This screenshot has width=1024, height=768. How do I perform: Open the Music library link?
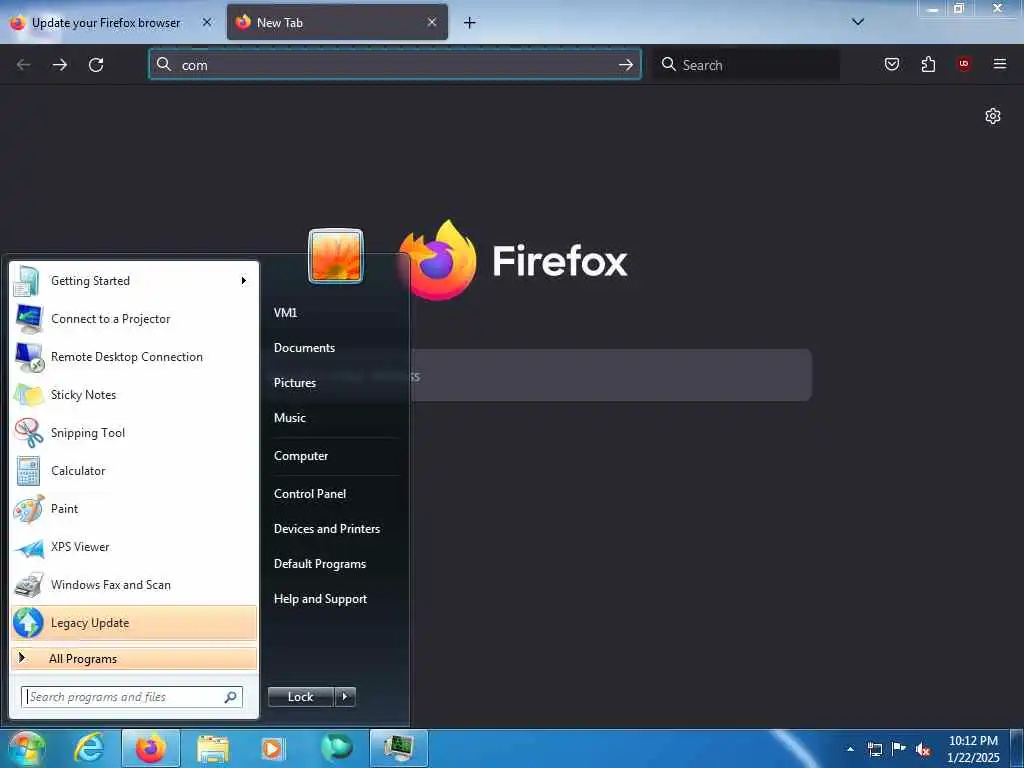coord(289,418)
